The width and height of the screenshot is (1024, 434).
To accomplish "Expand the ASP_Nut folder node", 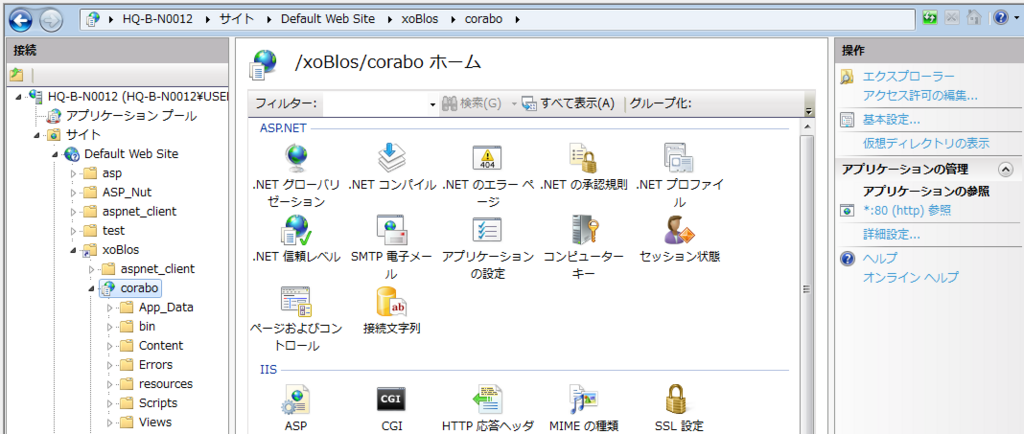I will click(x=73, y=193).
